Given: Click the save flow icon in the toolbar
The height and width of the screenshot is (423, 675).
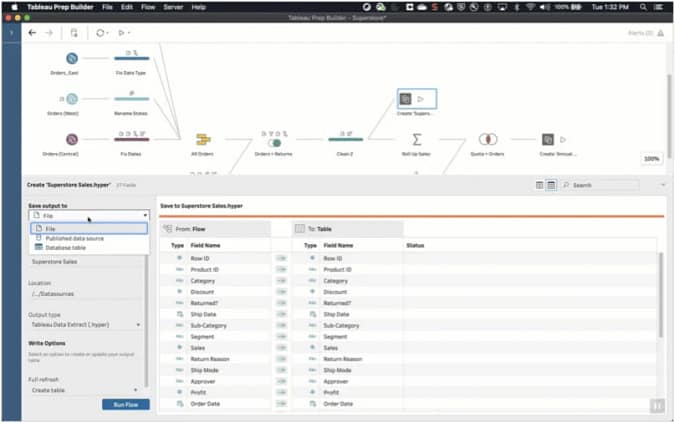Looking at the screenshot, I should pos(74,33).
